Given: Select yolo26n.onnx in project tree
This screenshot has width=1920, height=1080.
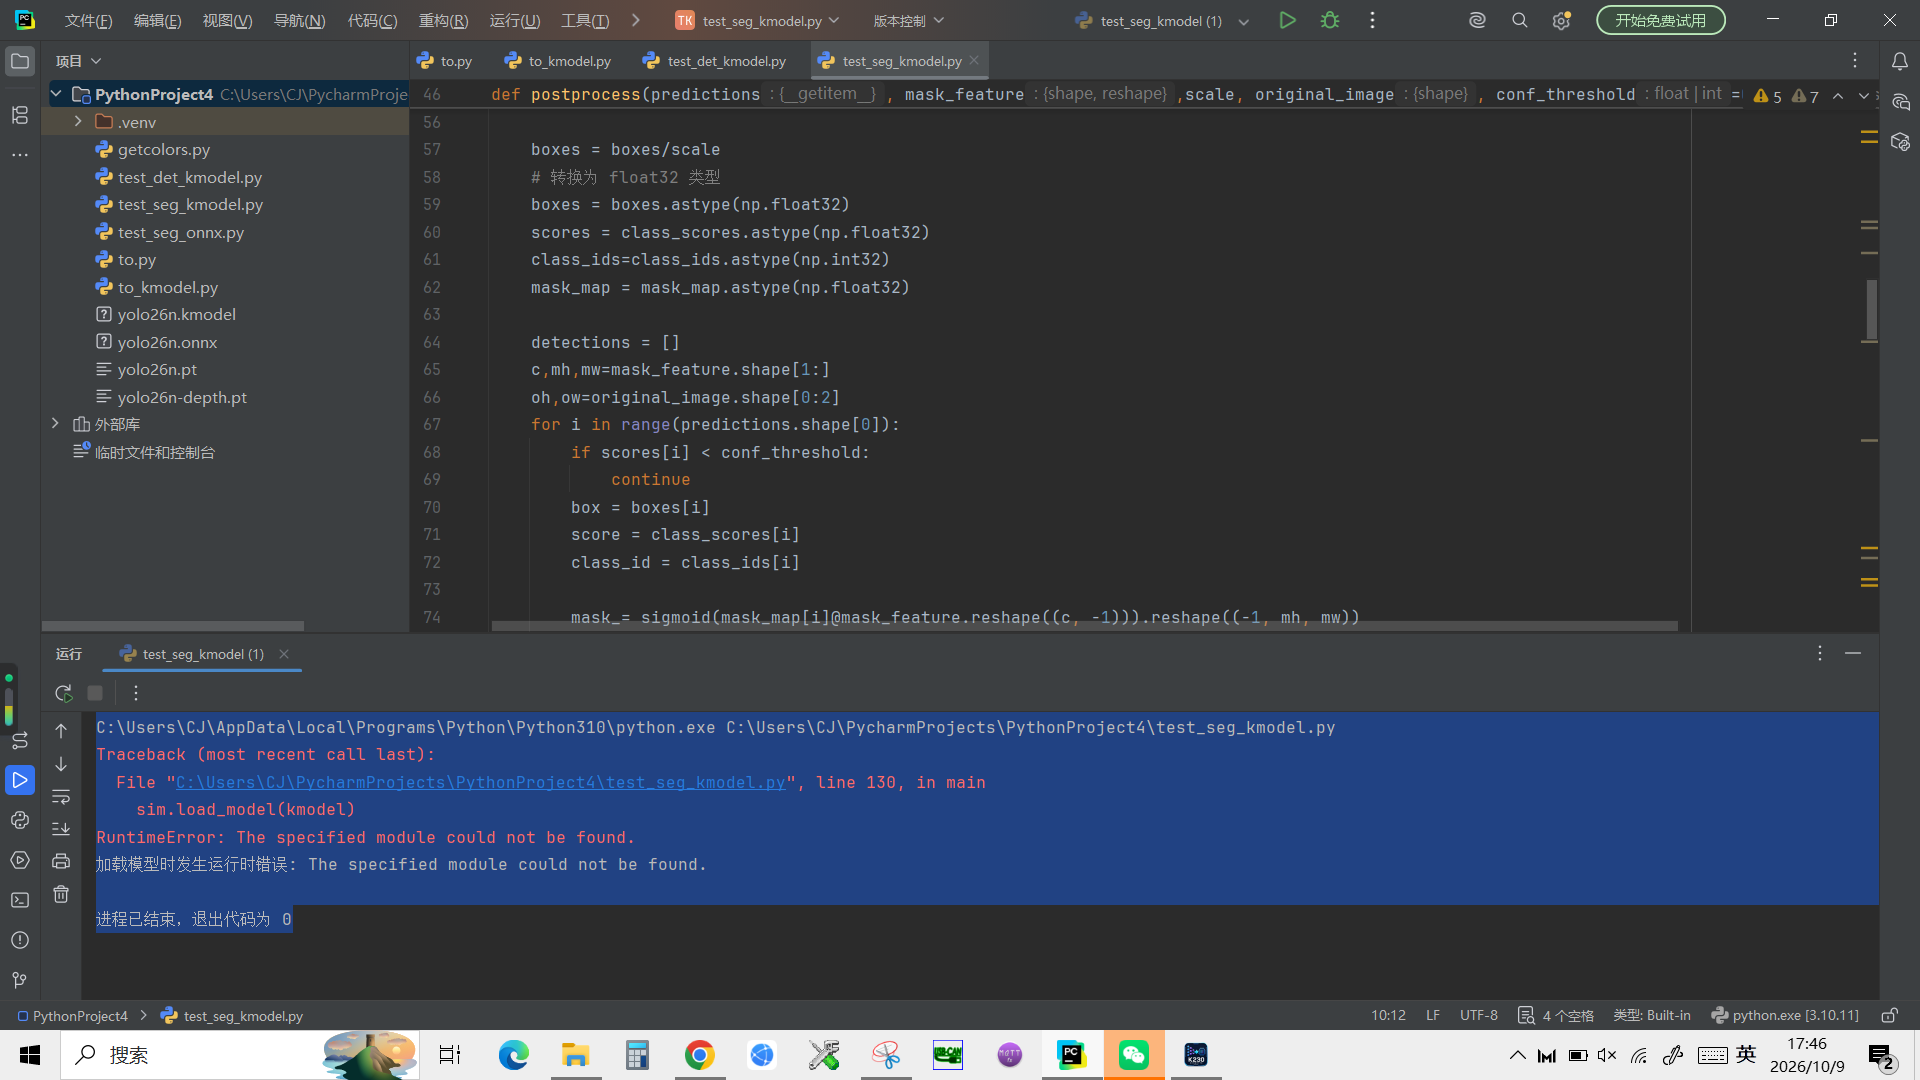Looking at the screenshot, I should point(166,342).
